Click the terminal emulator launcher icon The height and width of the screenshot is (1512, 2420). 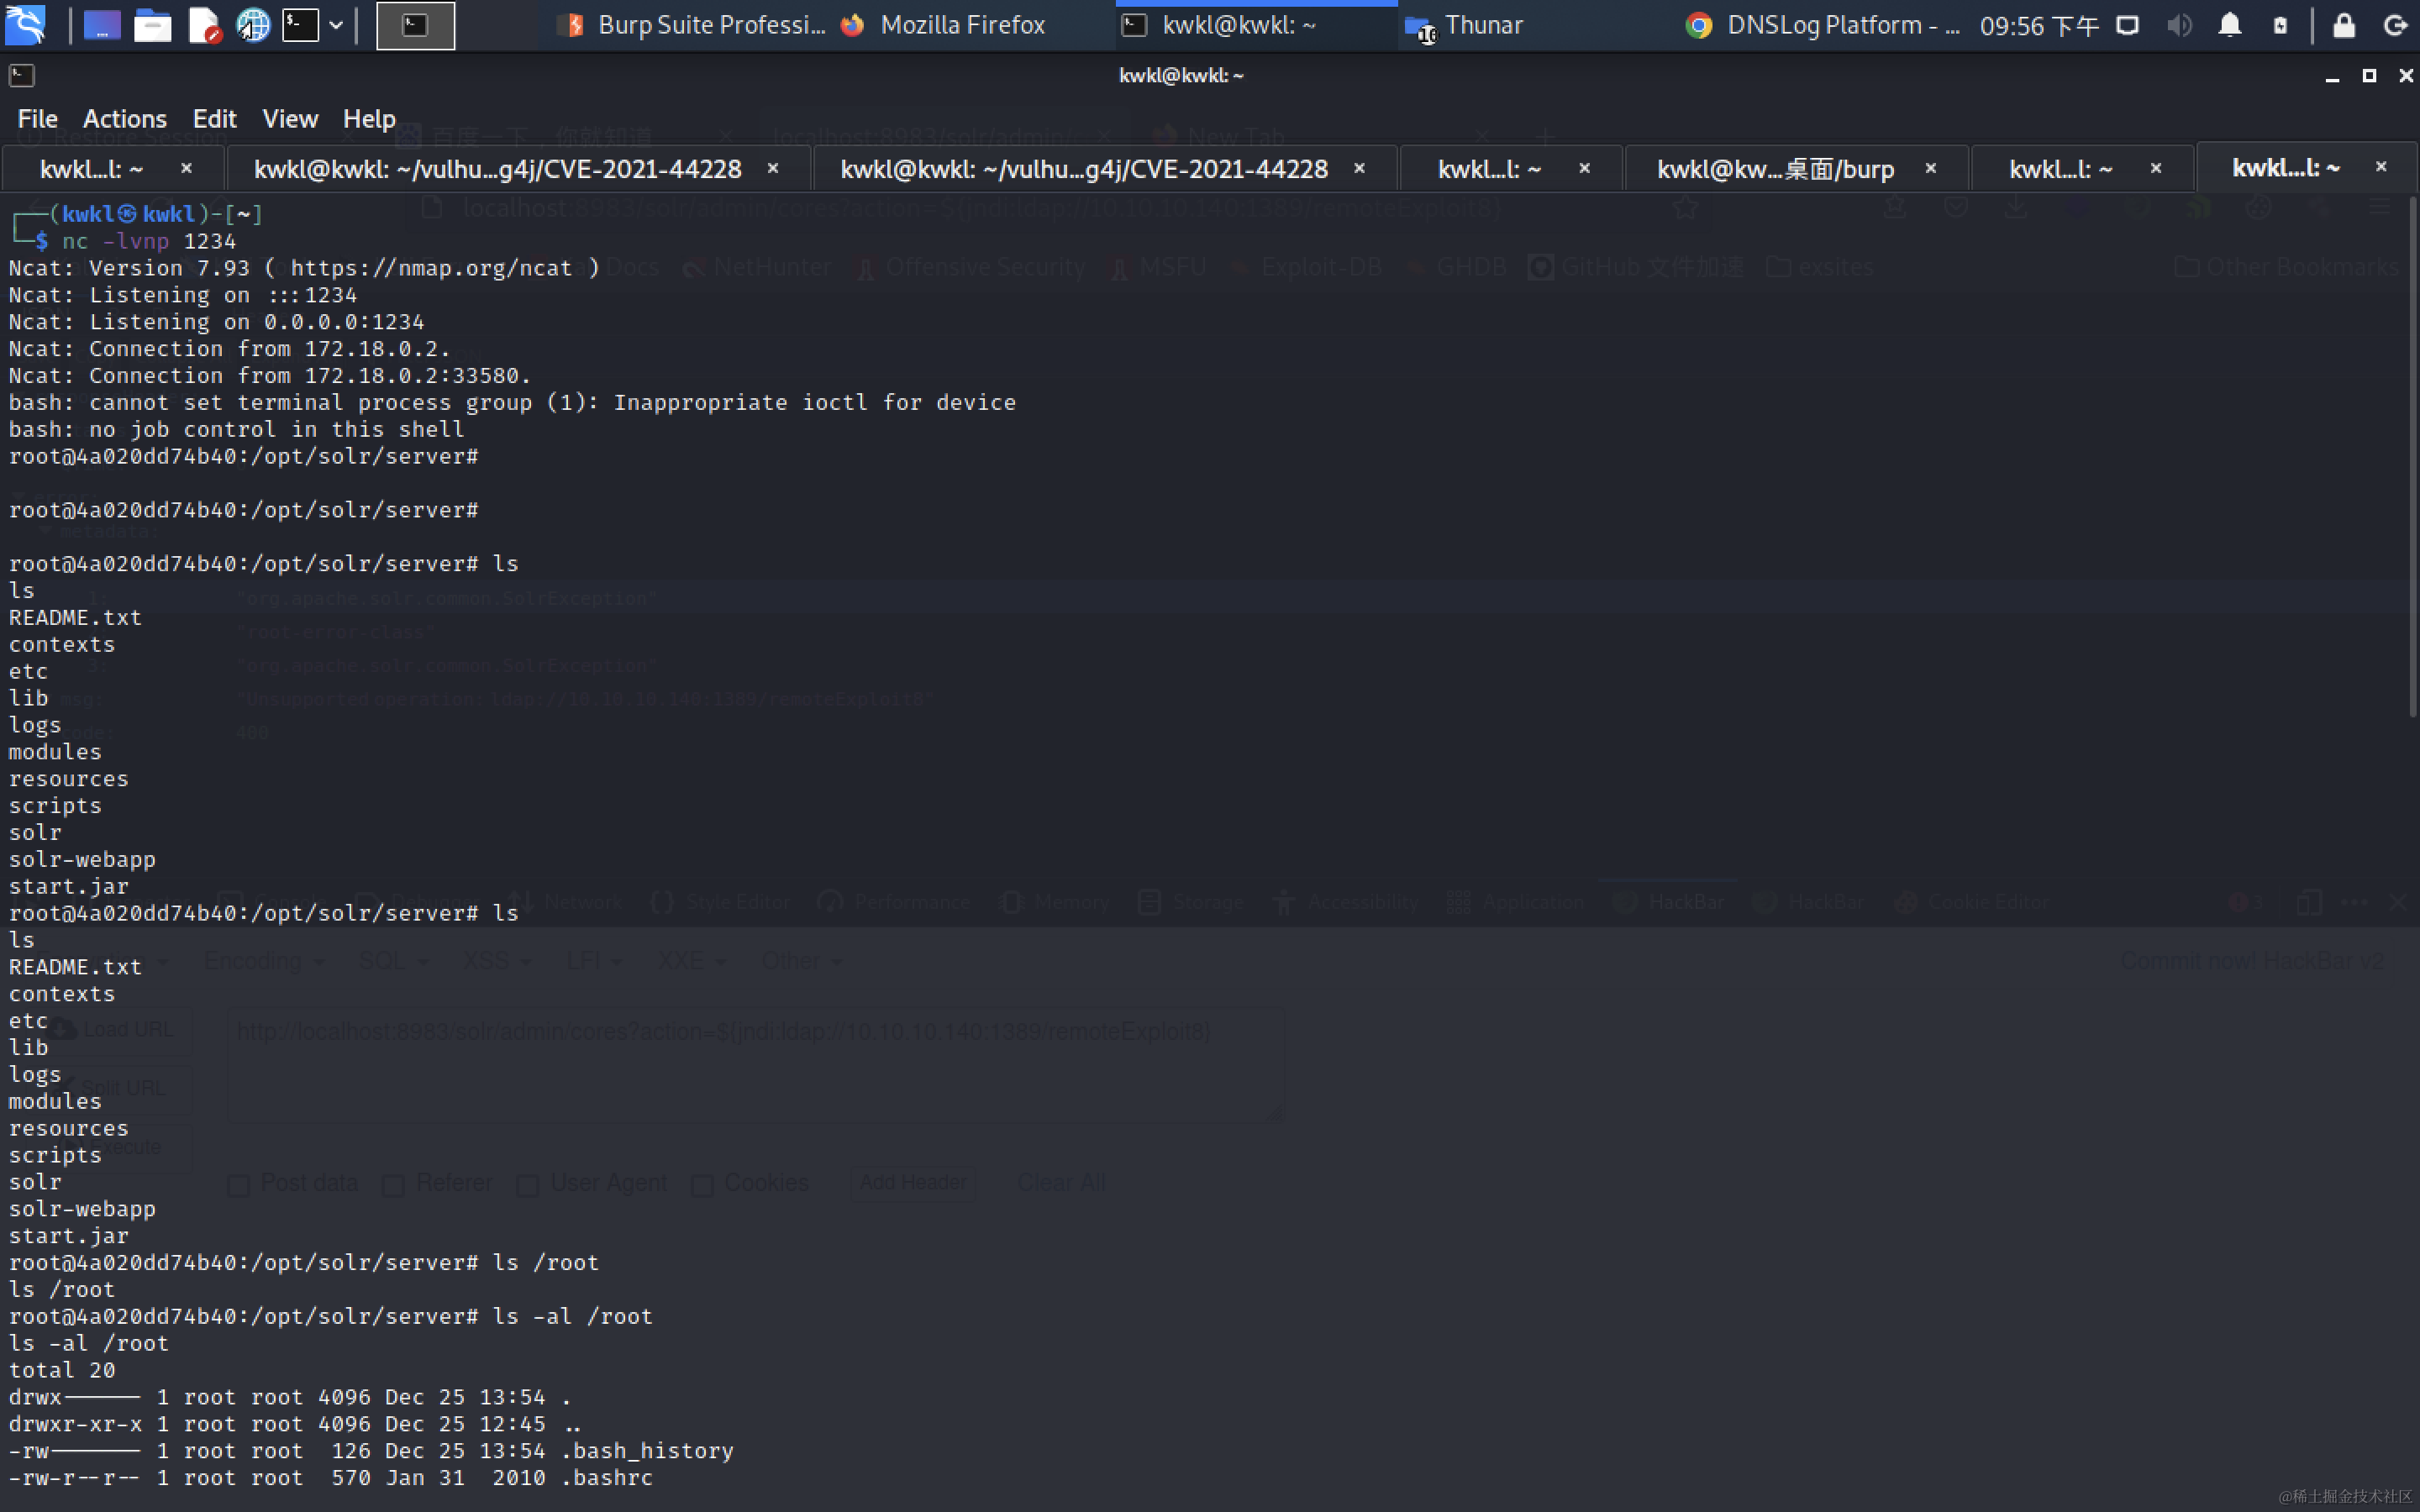point(300,25)
